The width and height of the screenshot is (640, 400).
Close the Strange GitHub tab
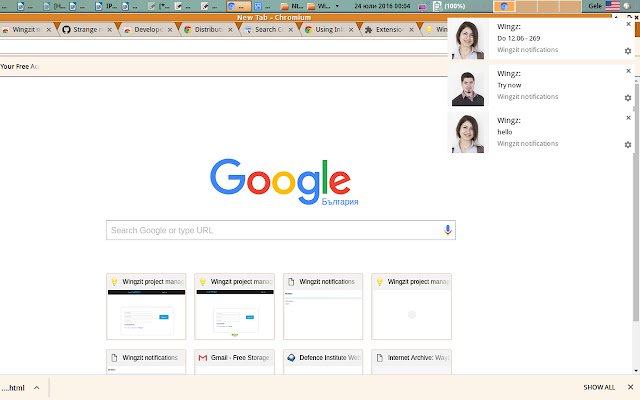point(109,30)
